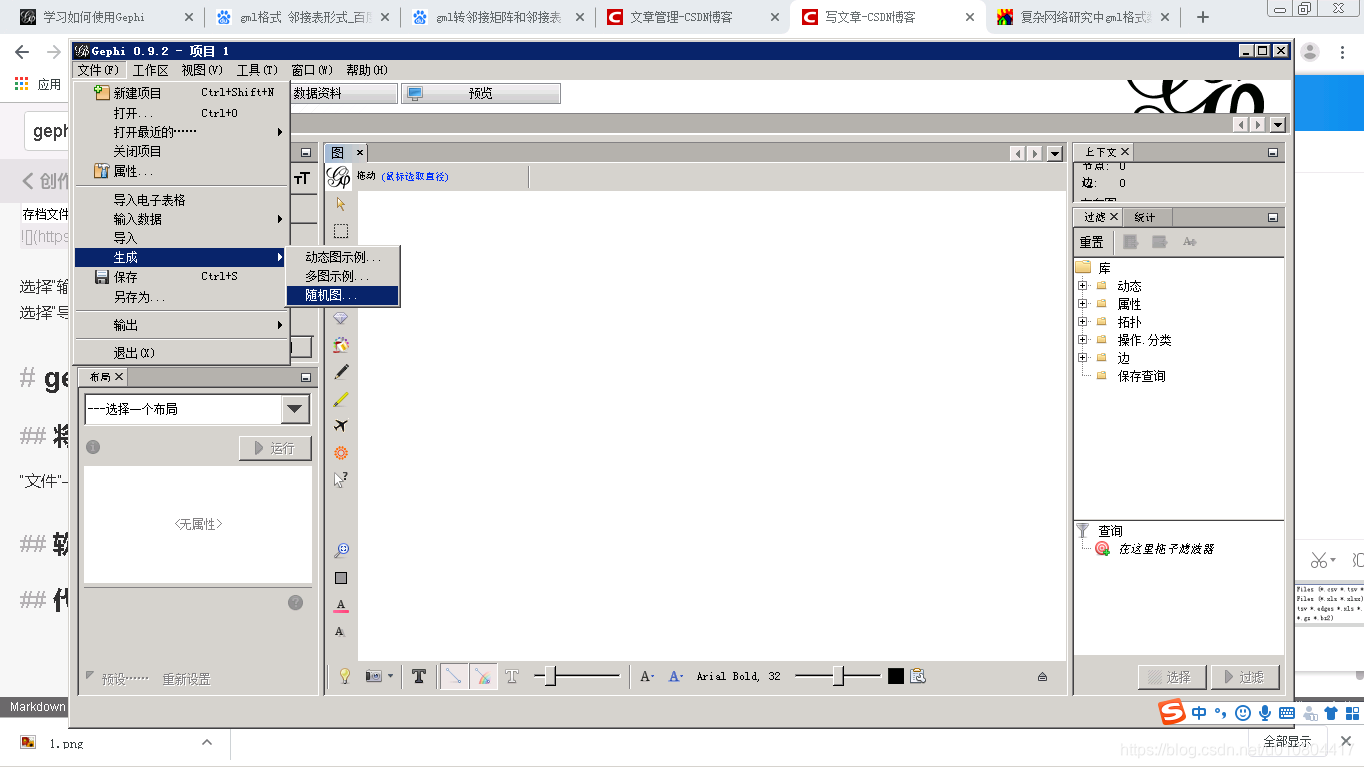Choose 多图示例... in the submenu
The width and height of the screenshot is (1364, 768).
[x=342, y=276]
